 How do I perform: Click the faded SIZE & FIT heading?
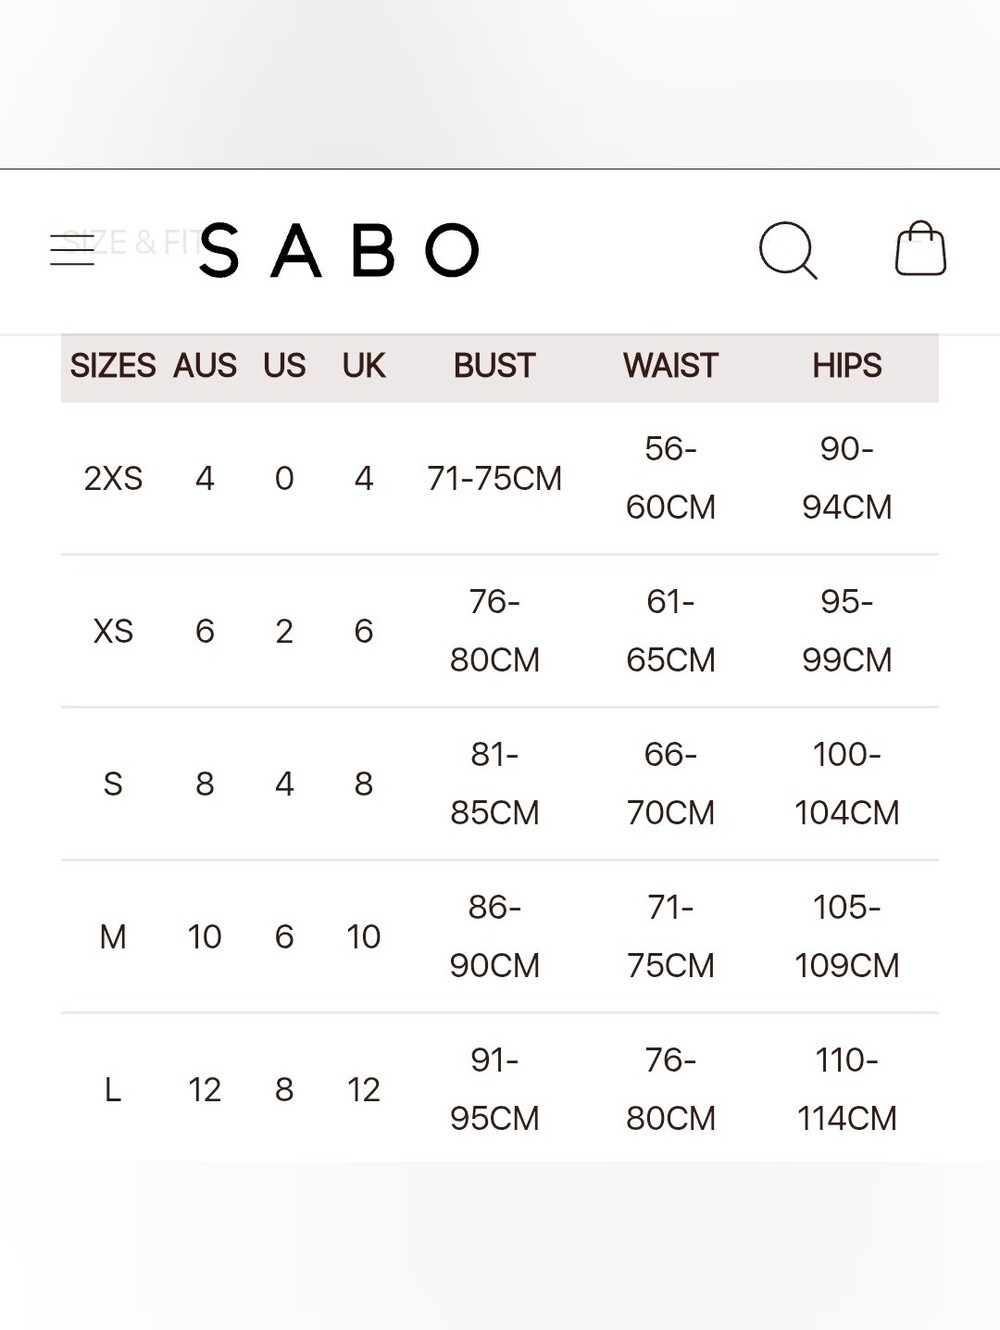[131, 242]
